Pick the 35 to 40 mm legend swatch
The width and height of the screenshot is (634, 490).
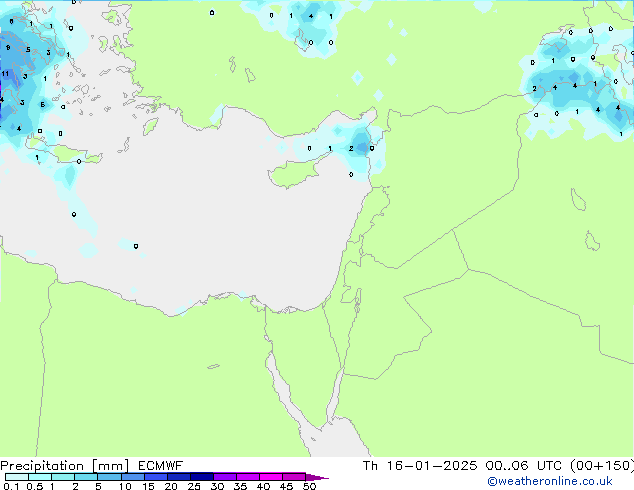point(248,477)
